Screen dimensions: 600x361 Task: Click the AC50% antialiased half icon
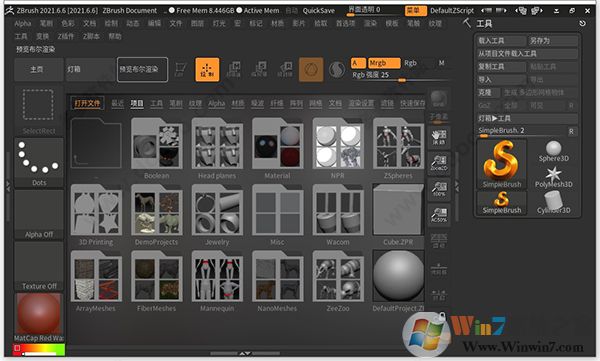tap(439, 215)
